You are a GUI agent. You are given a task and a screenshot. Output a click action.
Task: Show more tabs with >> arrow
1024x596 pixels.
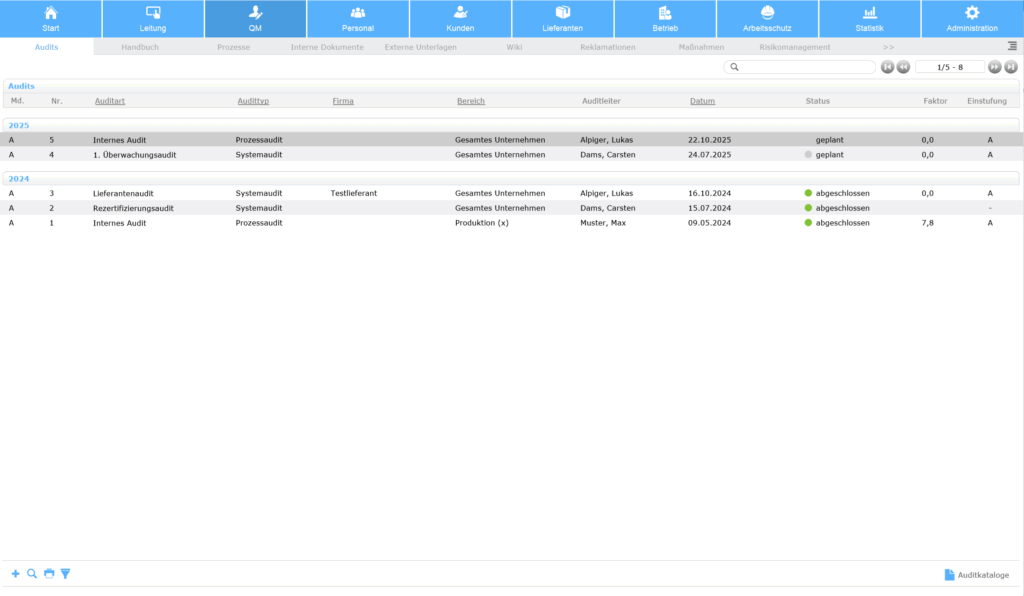[x=888, y=47]
